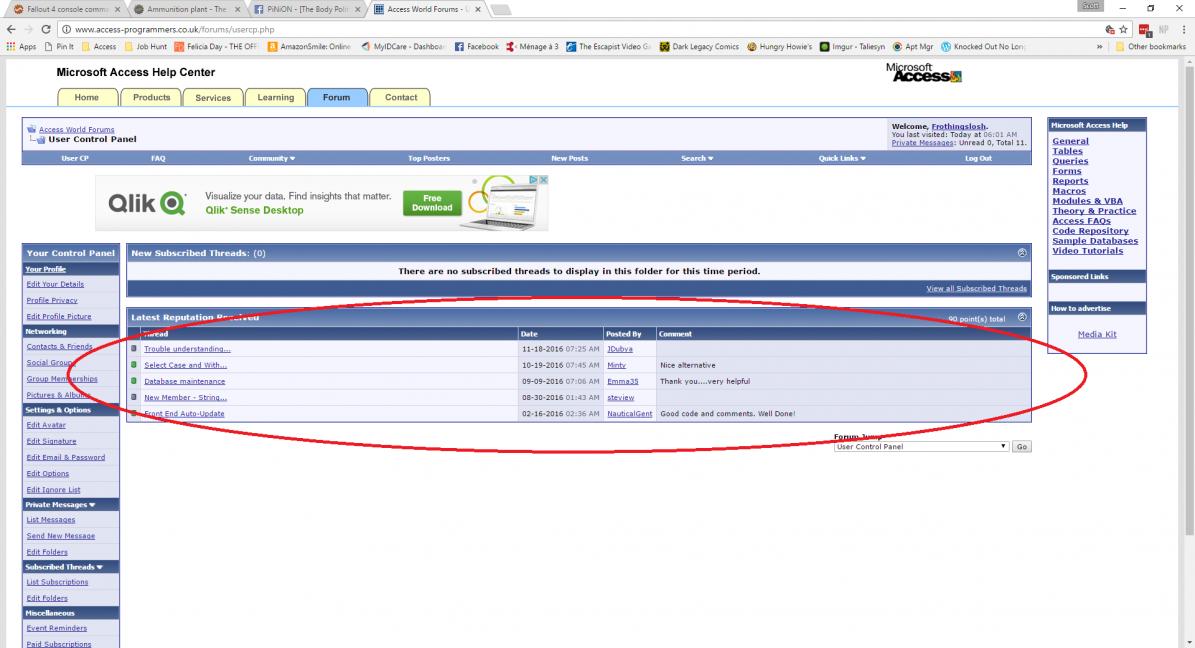Click the Free Download button in Qlik ad

point(432,203)
